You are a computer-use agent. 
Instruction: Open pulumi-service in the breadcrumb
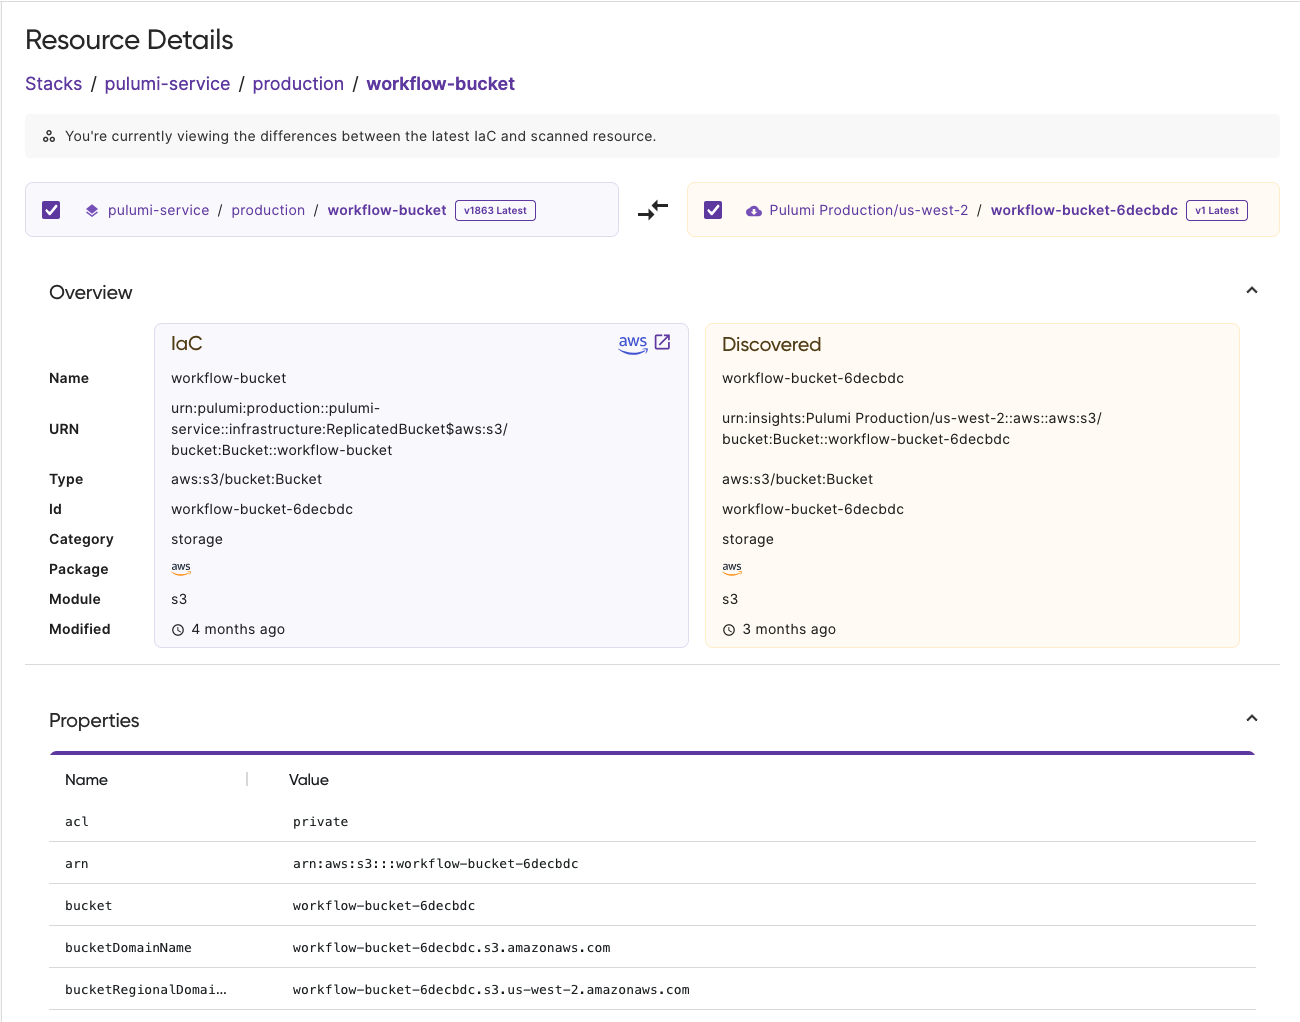[167, 84]
